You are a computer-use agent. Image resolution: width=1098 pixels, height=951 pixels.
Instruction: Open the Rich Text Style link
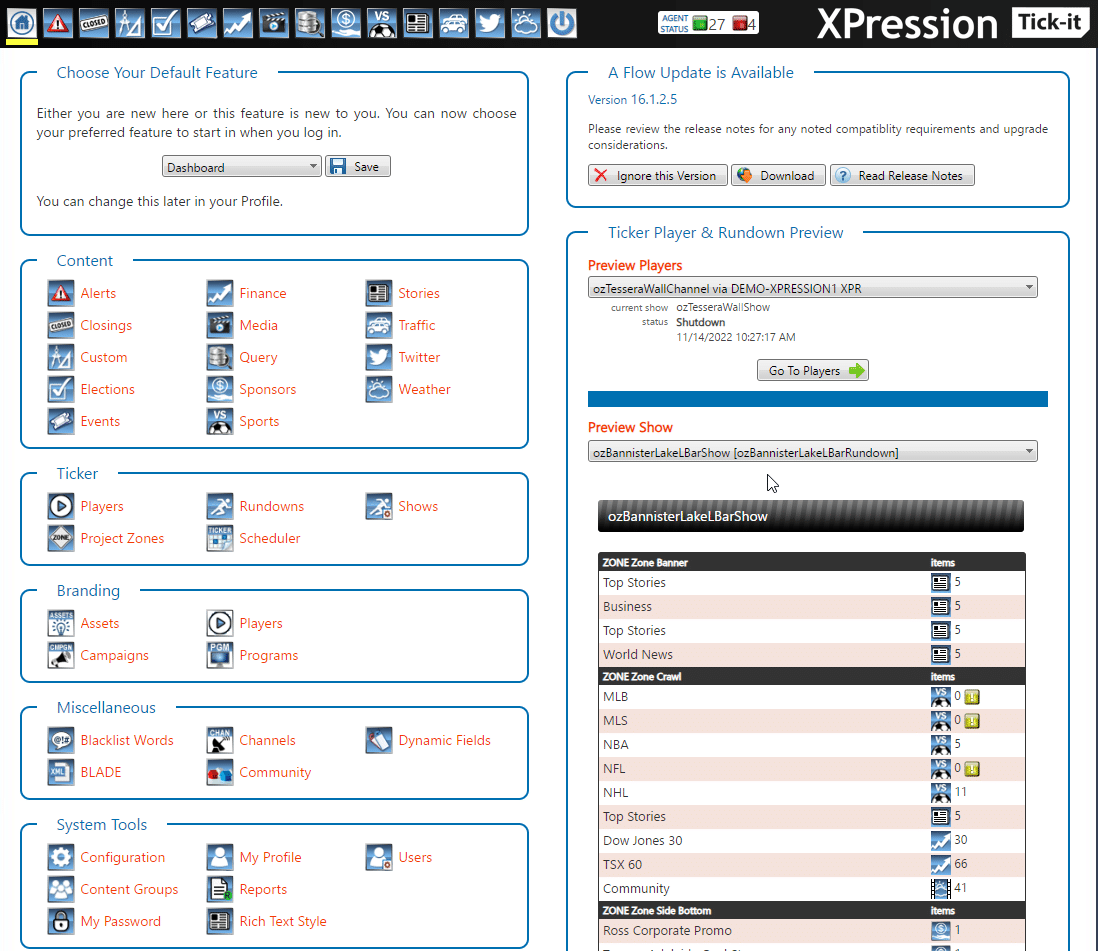[x=283, y=922]
